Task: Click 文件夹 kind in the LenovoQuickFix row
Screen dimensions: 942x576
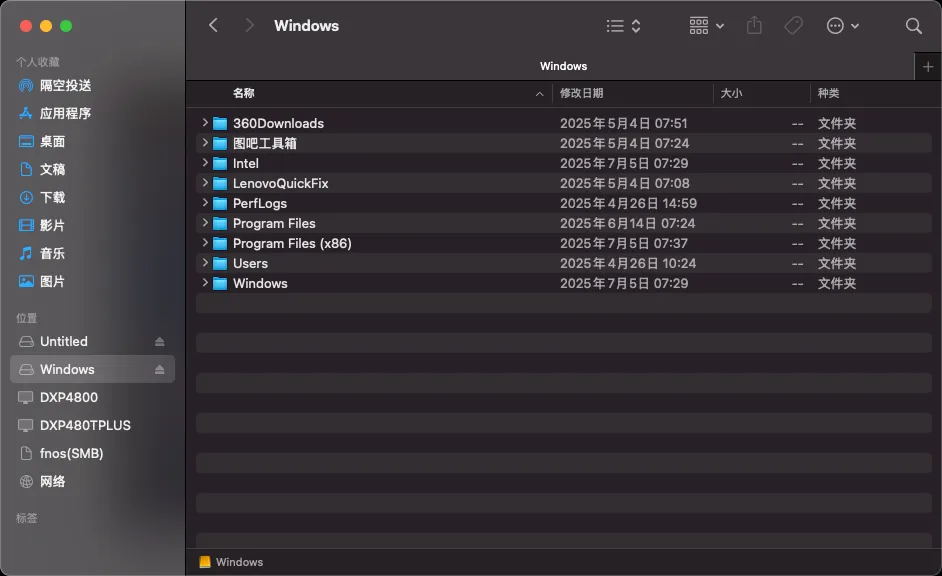Action: point(837,183)
